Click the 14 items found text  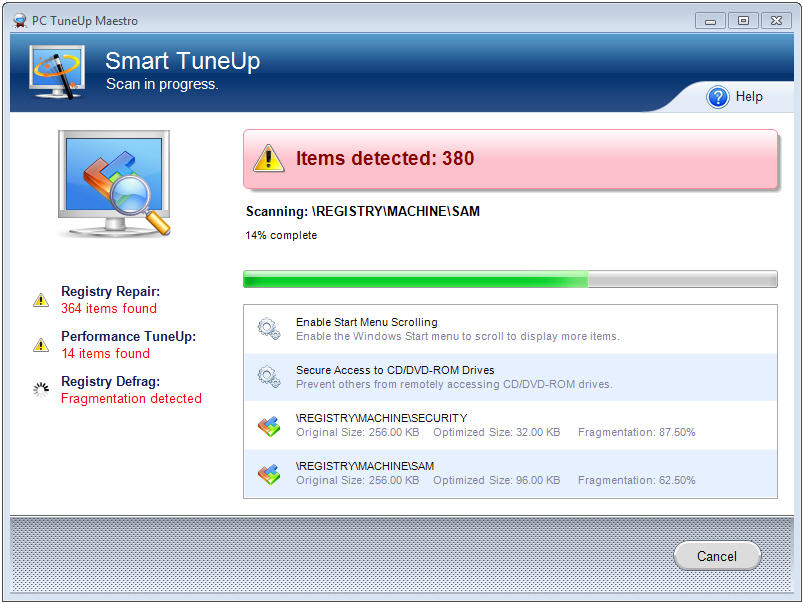coord(105,354)
